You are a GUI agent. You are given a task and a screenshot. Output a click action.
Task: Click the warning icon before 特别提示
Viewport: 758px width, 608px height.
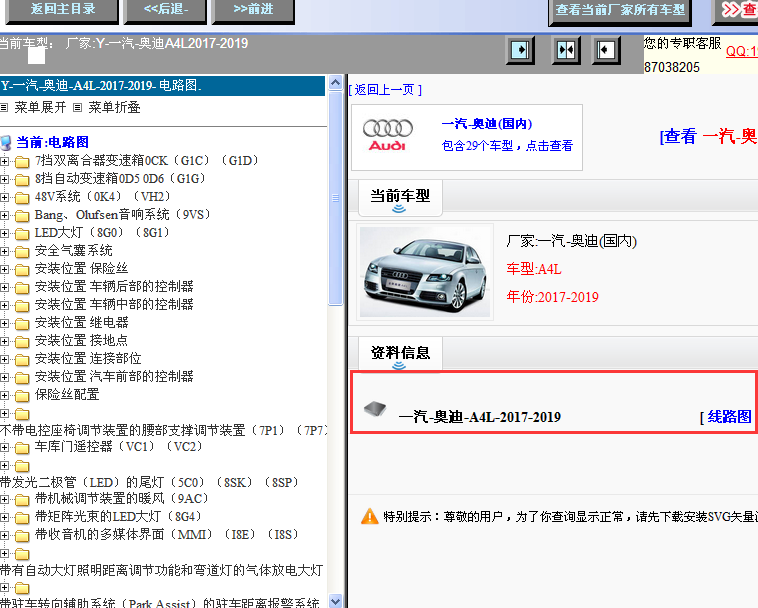(x=370, y=517)
